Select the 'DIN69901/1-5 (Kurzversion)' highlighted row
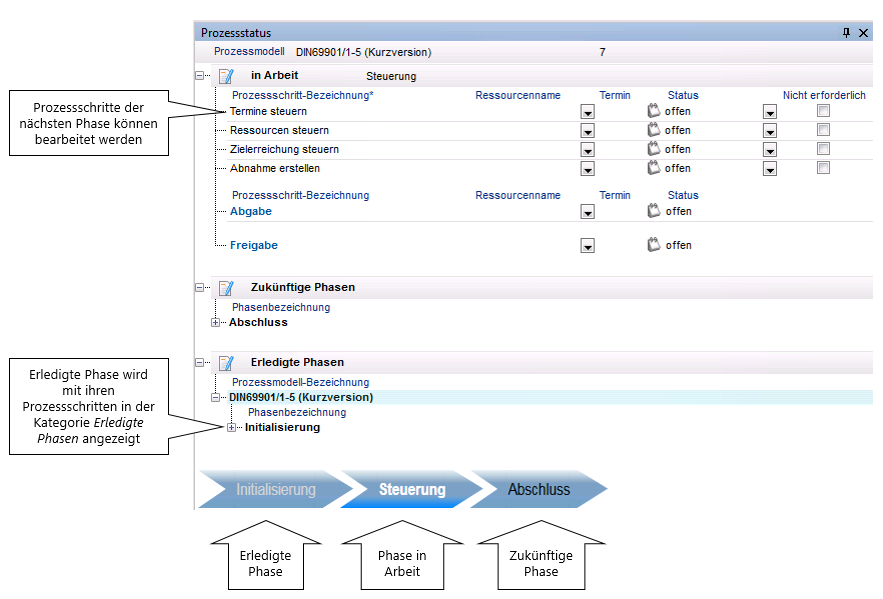This screenshot has height=599, width=883. point(300,397)
